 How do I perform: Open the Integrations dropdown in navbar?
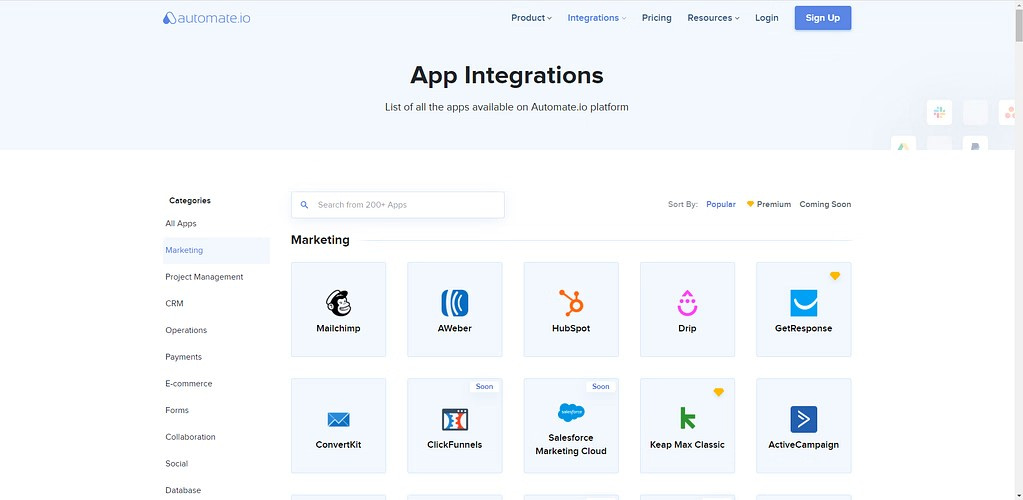(596, 18)
